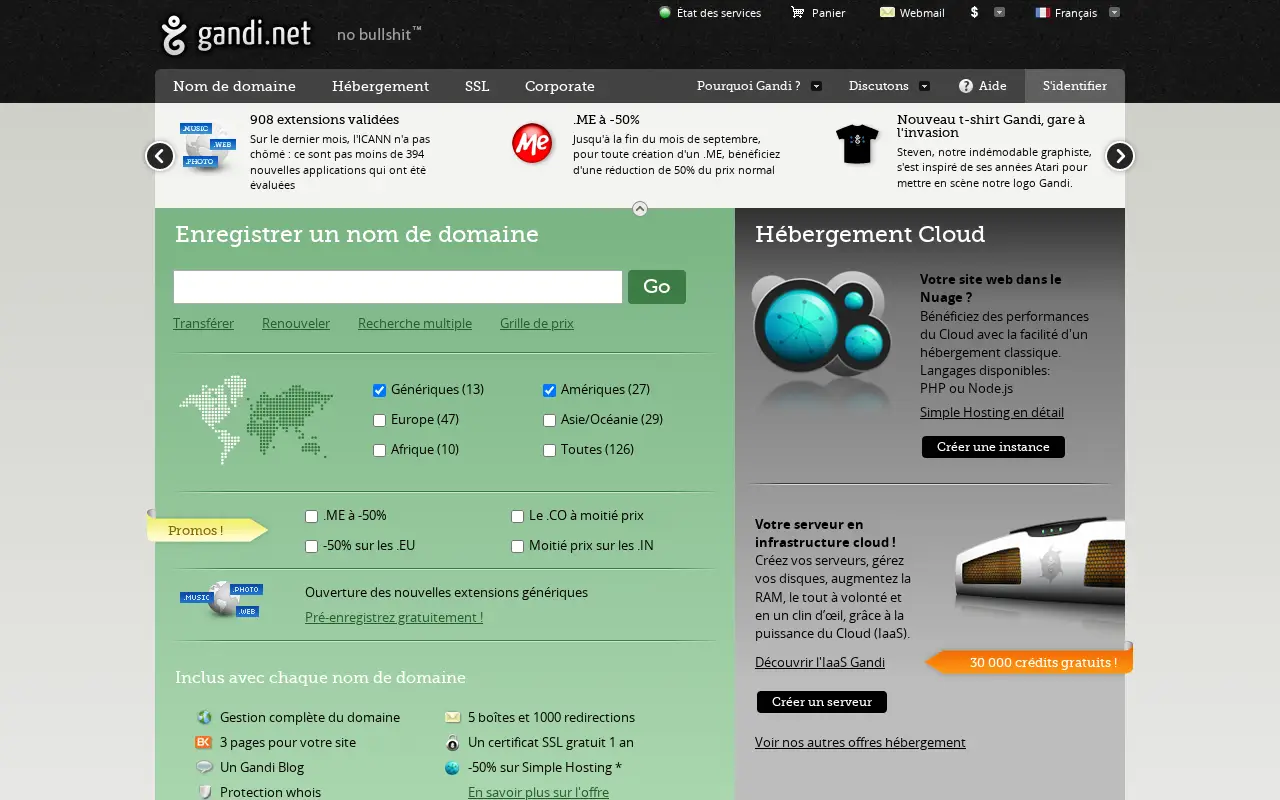Enable the .ME à -50% promo checkbox

(x=311, y=516)
